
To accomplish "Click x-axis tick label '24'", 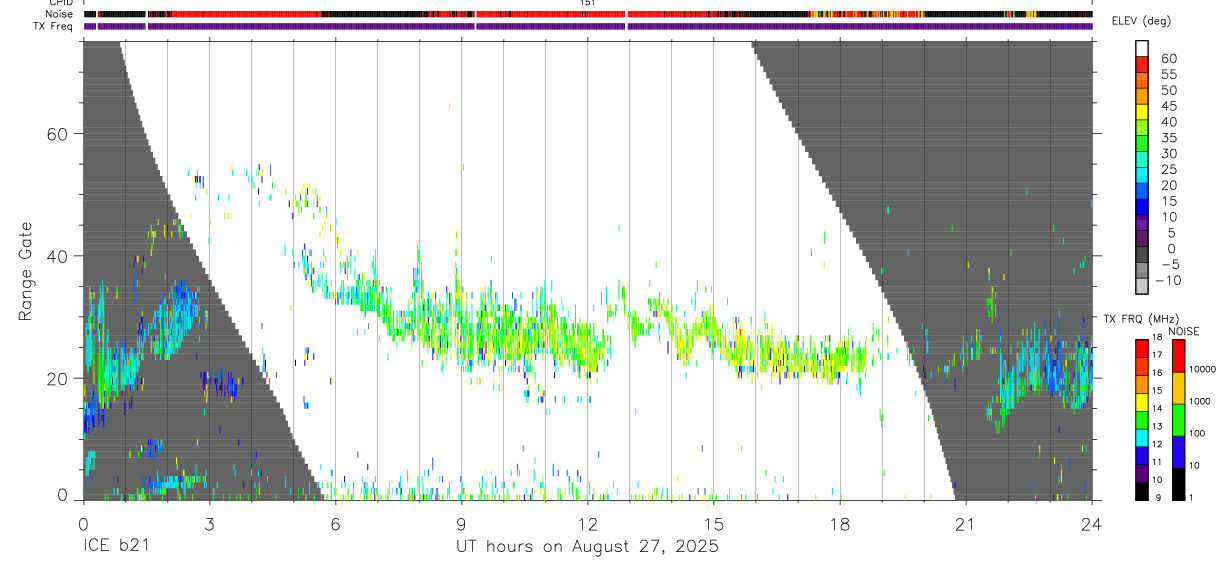I will tap(1092, 523).
